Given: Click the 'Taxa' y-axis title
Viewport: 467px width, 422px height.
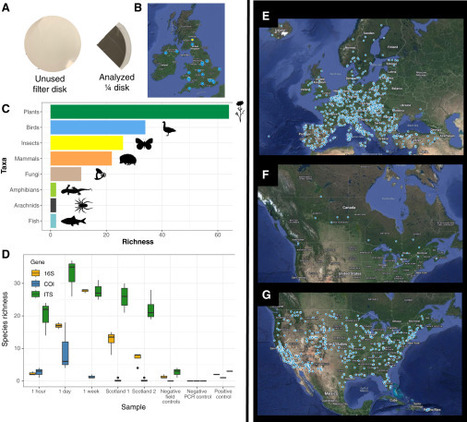Looking at the screenshot, I should (x=4, y=165).
